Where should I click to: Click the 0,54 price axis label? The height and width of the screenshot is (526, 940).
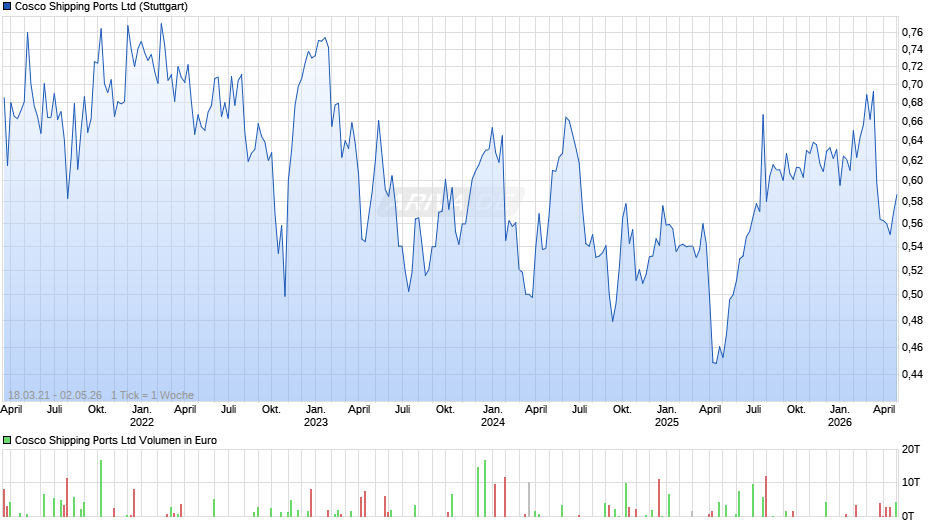[x=912, y=247]
